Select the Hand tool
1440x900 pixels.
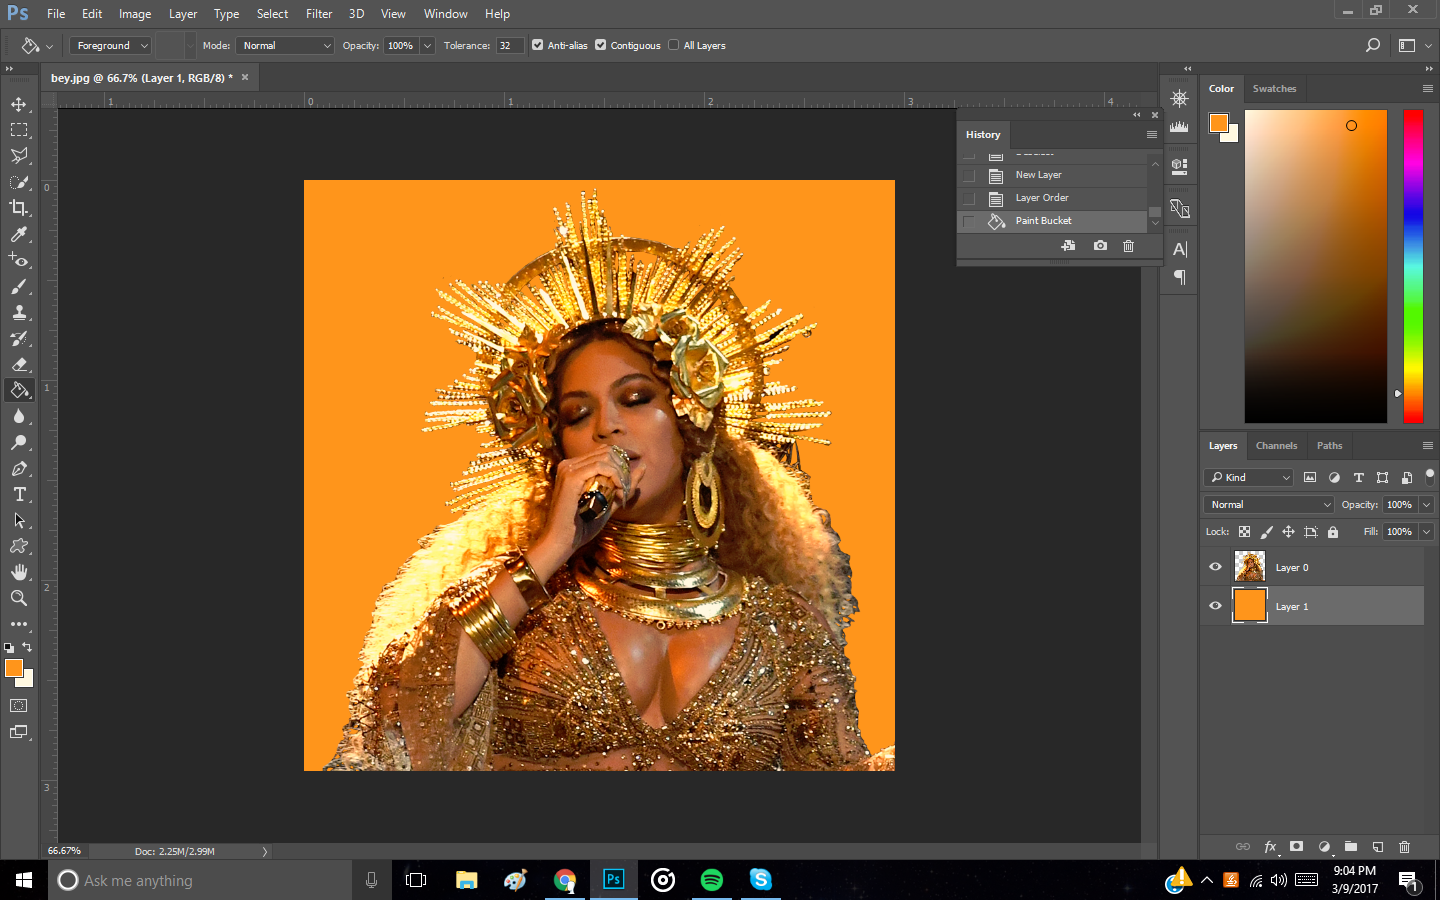19,572
